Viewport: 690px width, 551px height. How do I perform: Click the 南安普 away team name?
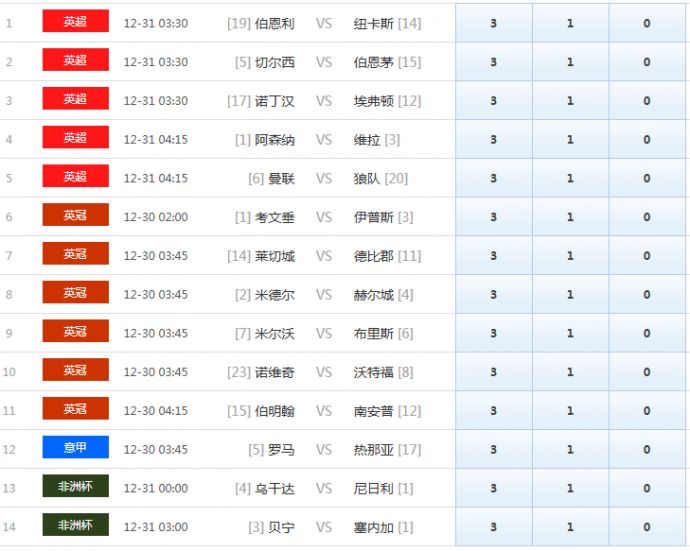tap(374, 411)
